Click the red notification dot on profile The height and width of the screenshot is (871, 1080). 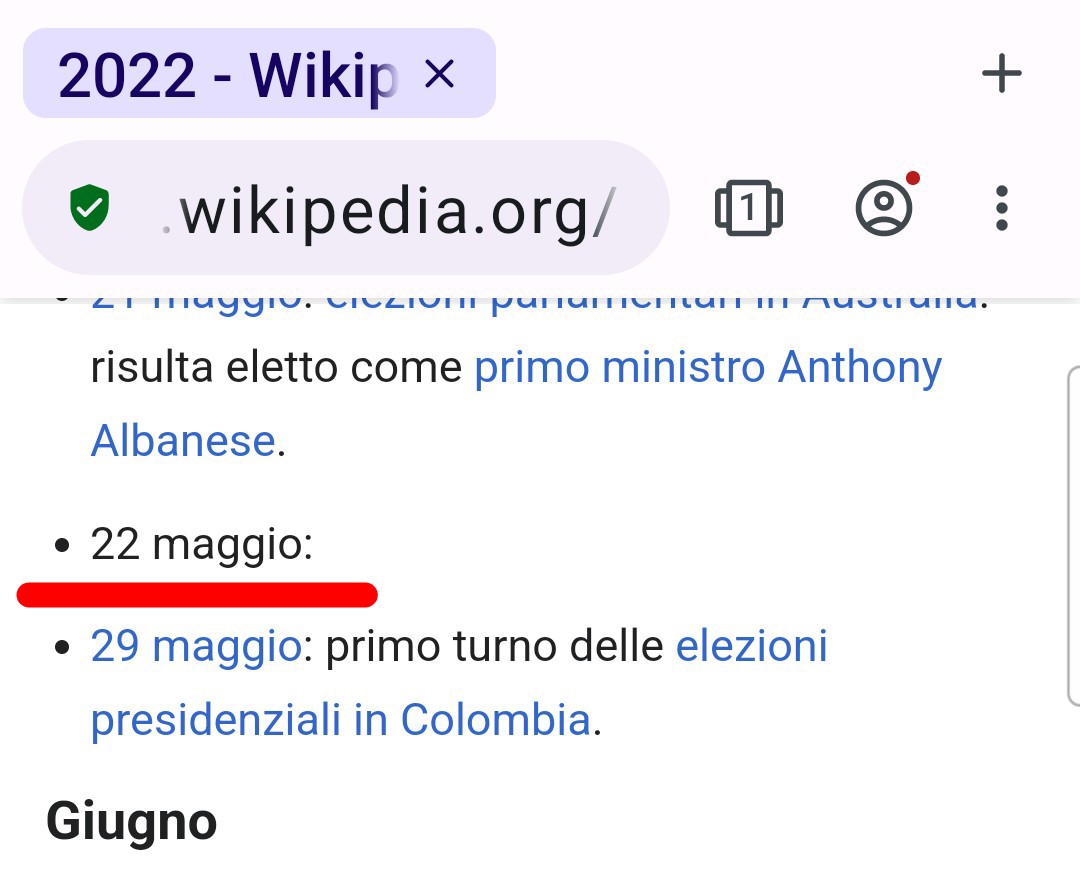click(x=913, y=178)
